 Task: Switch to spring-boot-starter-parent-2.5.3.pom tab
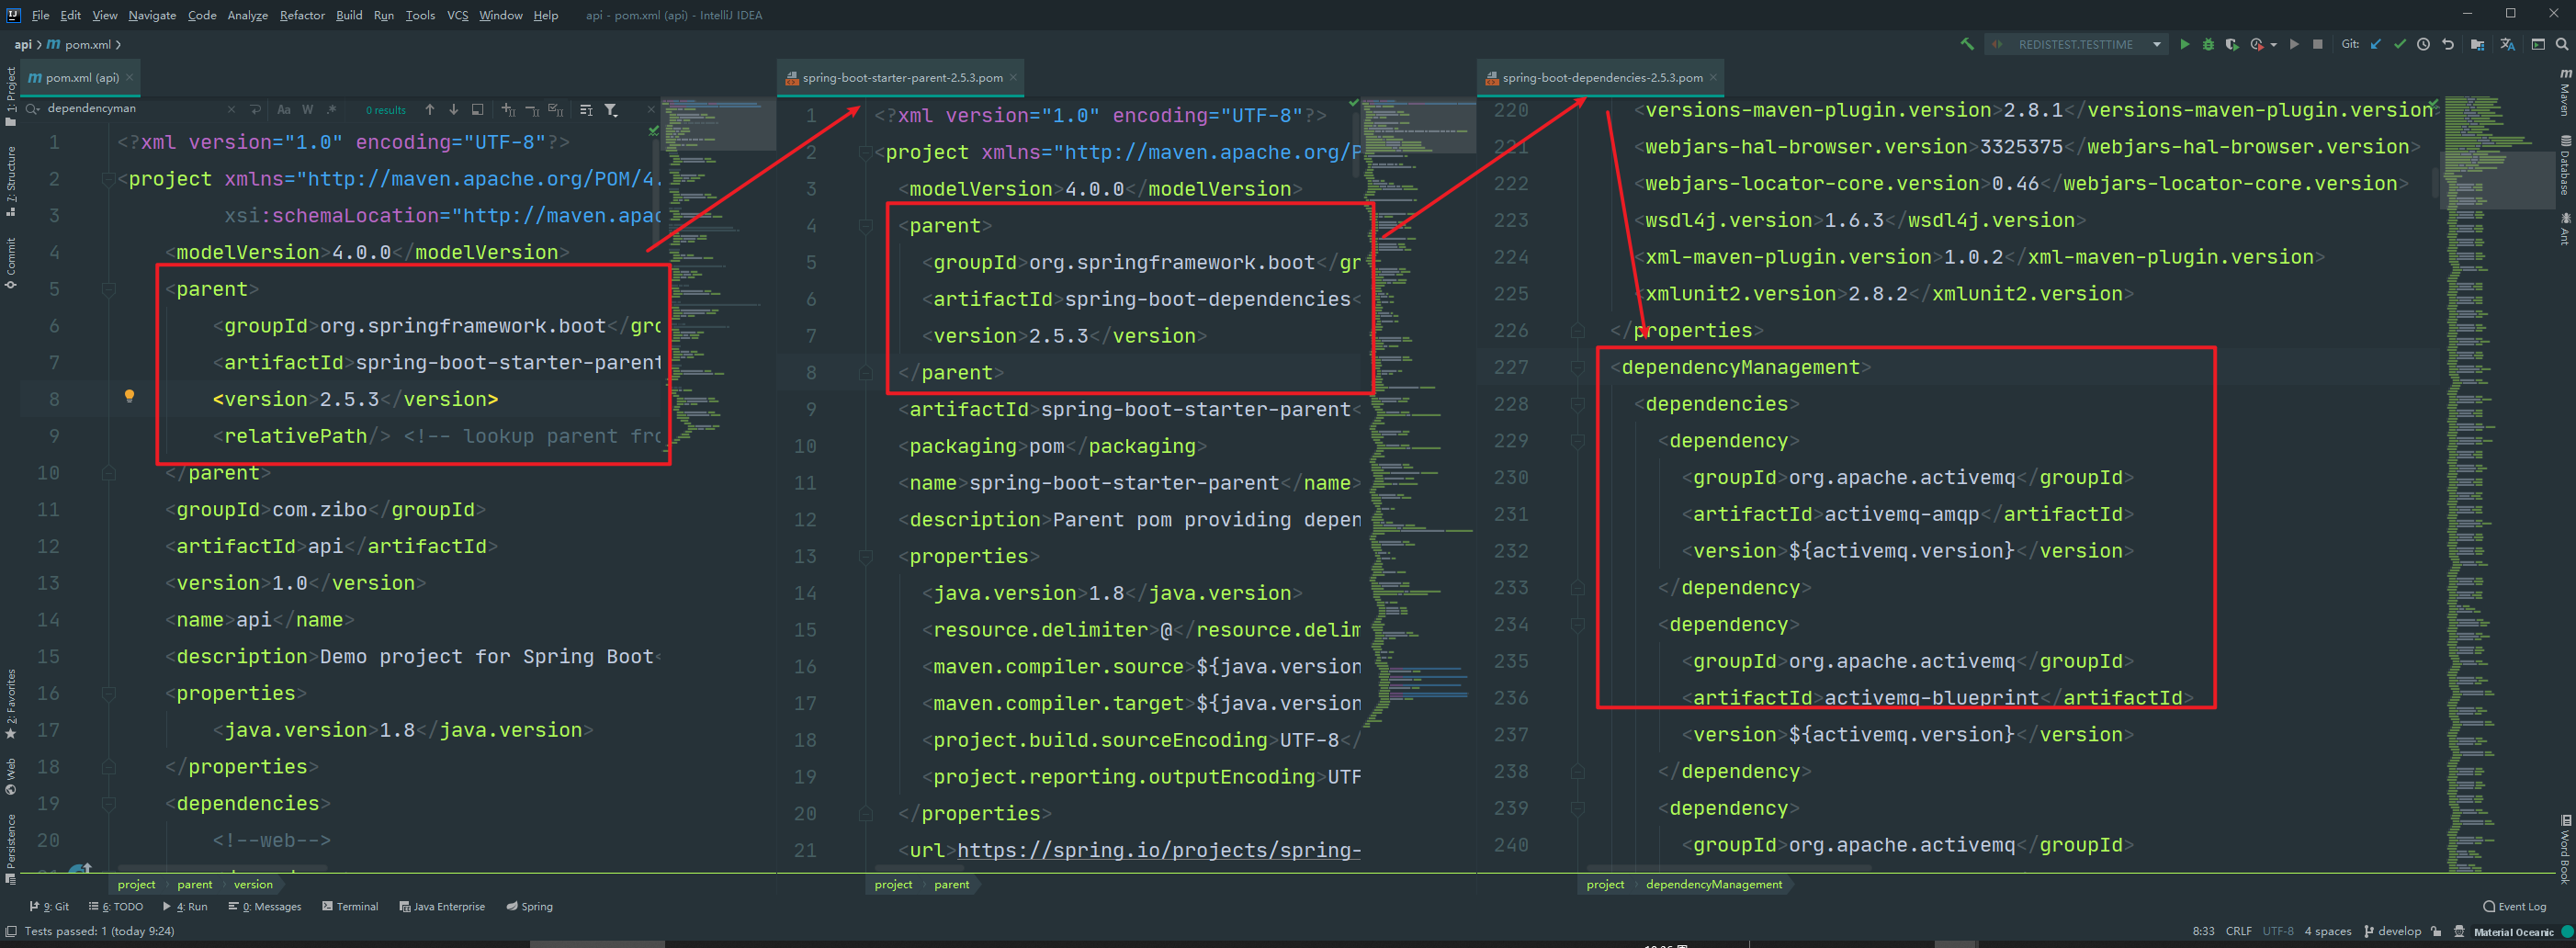click(x=901, y=77)
